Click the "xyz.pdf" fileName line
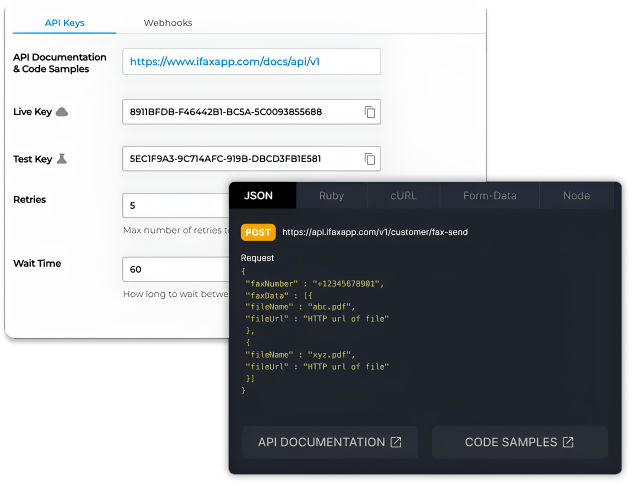Image resolution: width=632 pixels, height=484 pixels. click(300, 355)
